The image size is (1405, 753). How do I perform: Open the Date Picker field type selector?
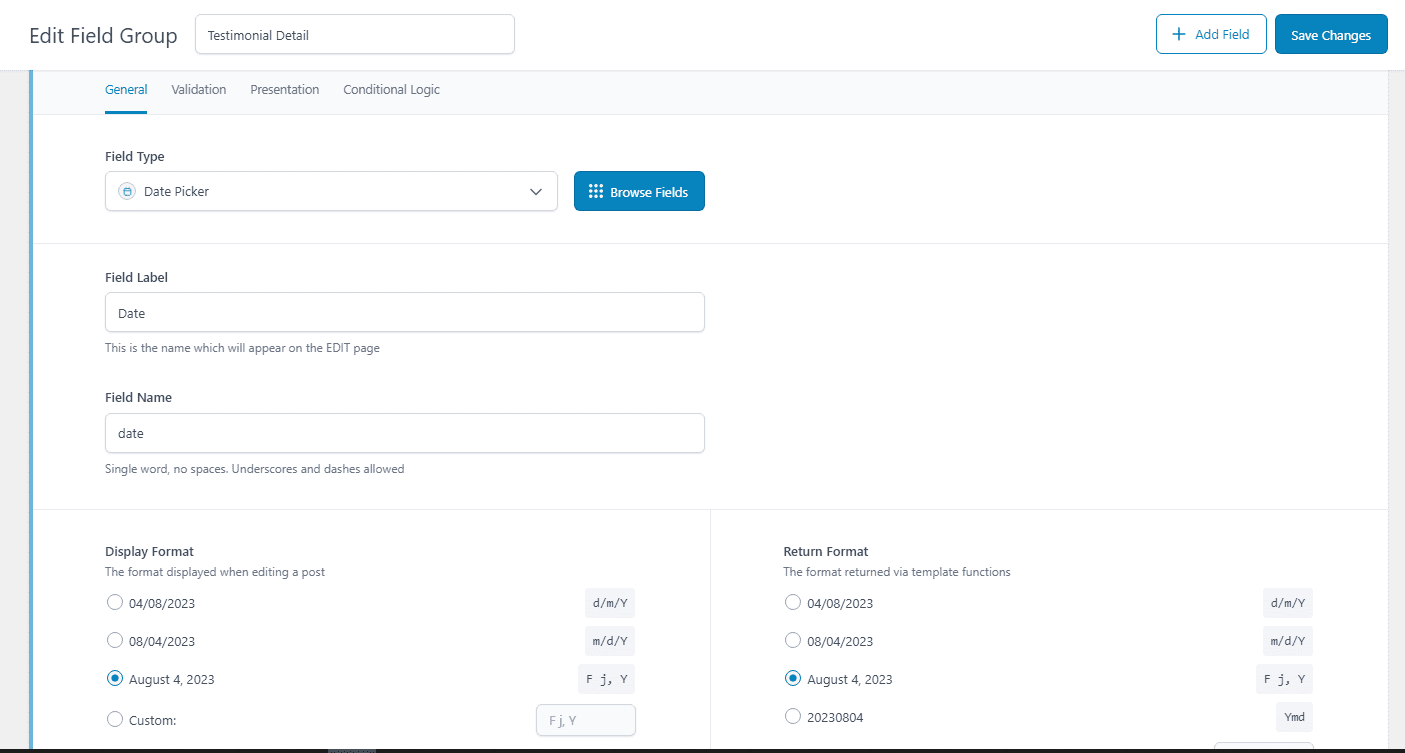click(330, 191)
